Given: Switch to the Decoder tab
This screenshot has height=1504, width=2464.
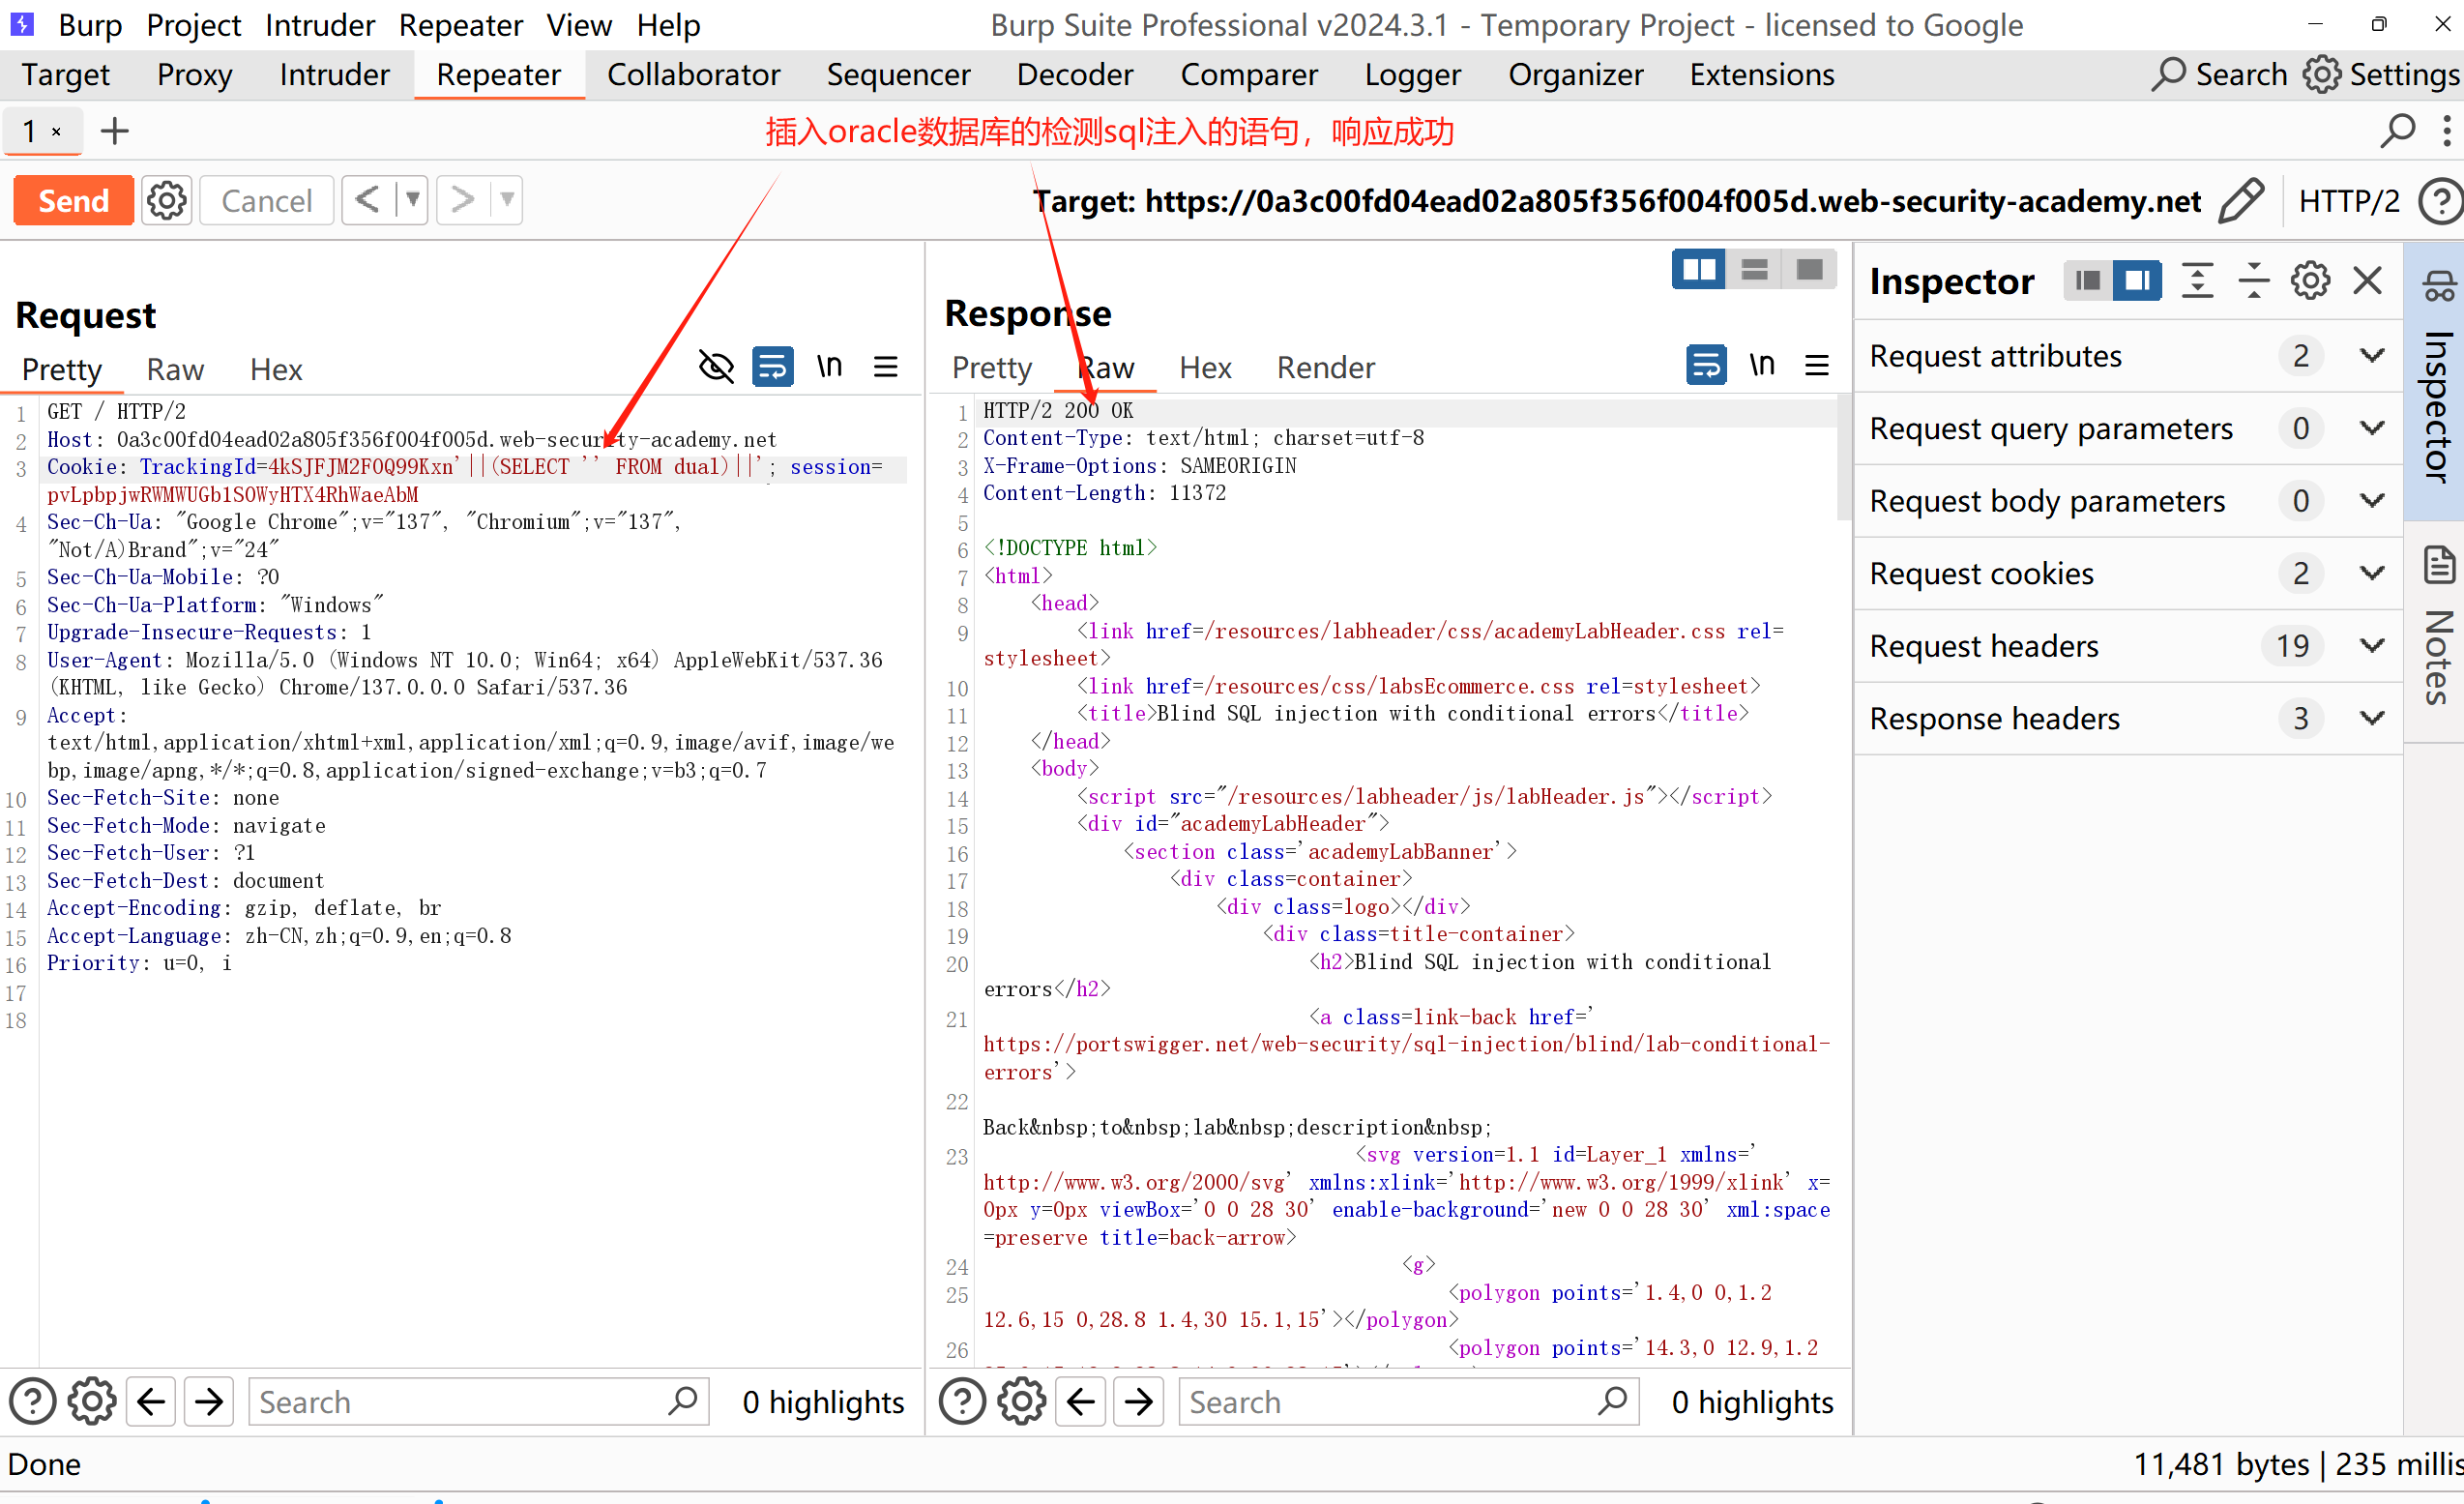Looking at the screenshot, I should pyautogui.click(x=1074, y=75).
